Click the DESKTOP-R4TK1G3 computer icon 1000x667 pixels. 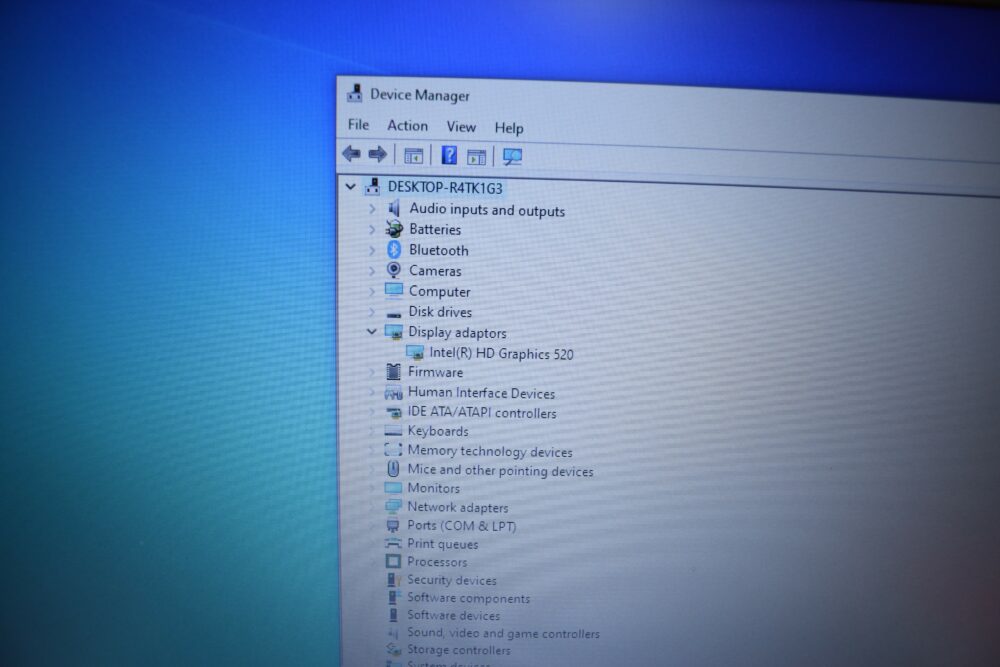(372, 186)
